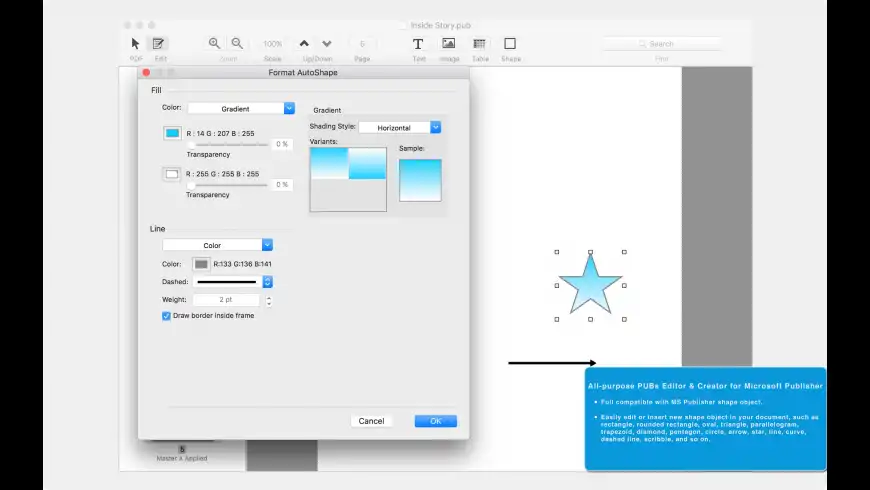Open the Shape tool
The width and height of the screenshot is (870, 490).
pos(510,43)
